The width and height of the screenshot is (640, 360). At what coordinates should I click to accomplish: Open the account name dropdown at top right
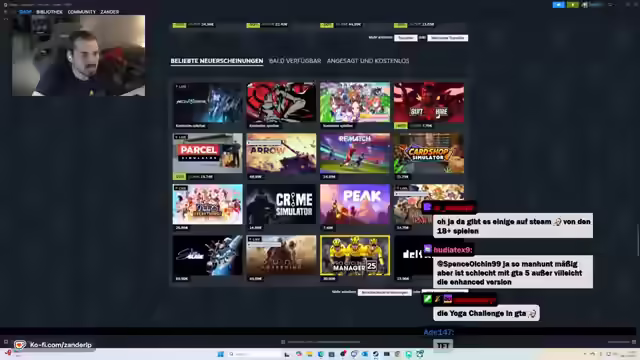[600, 4]
